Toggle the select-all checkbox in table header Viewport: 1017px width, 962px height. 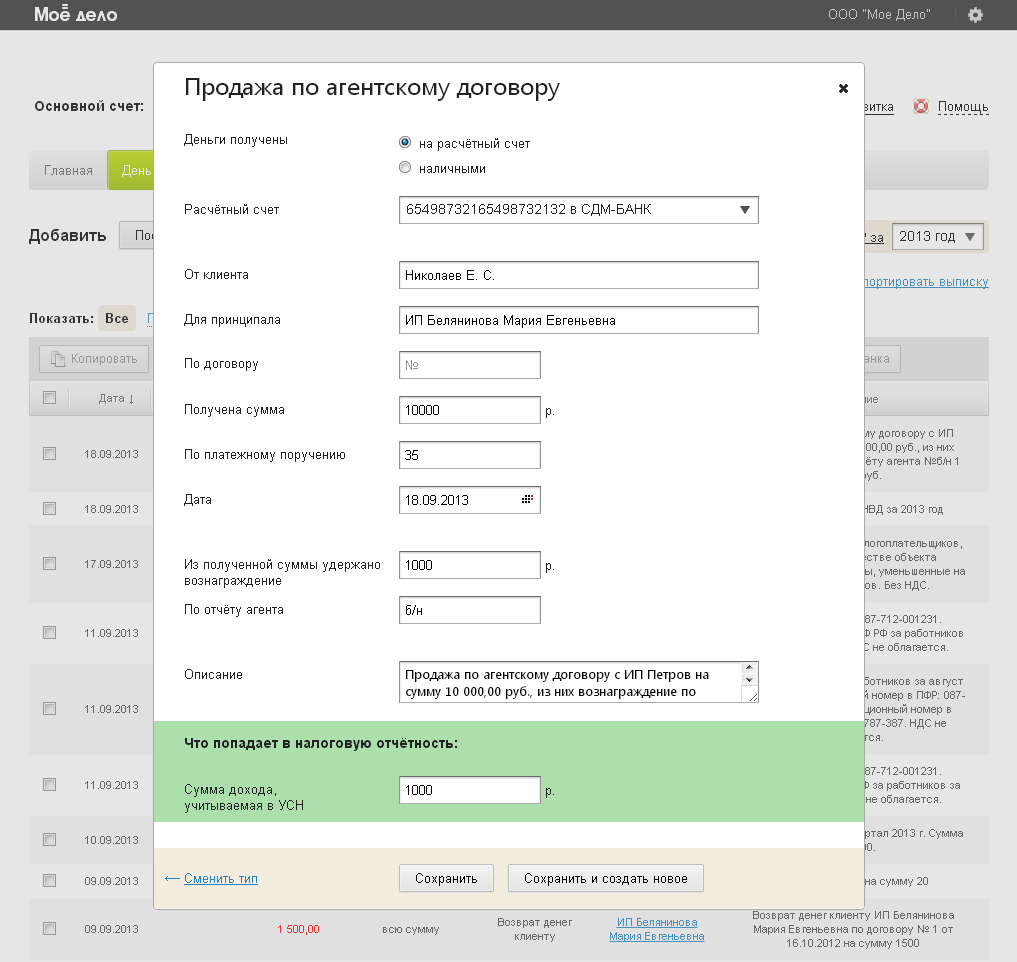(x=49, y=398)
